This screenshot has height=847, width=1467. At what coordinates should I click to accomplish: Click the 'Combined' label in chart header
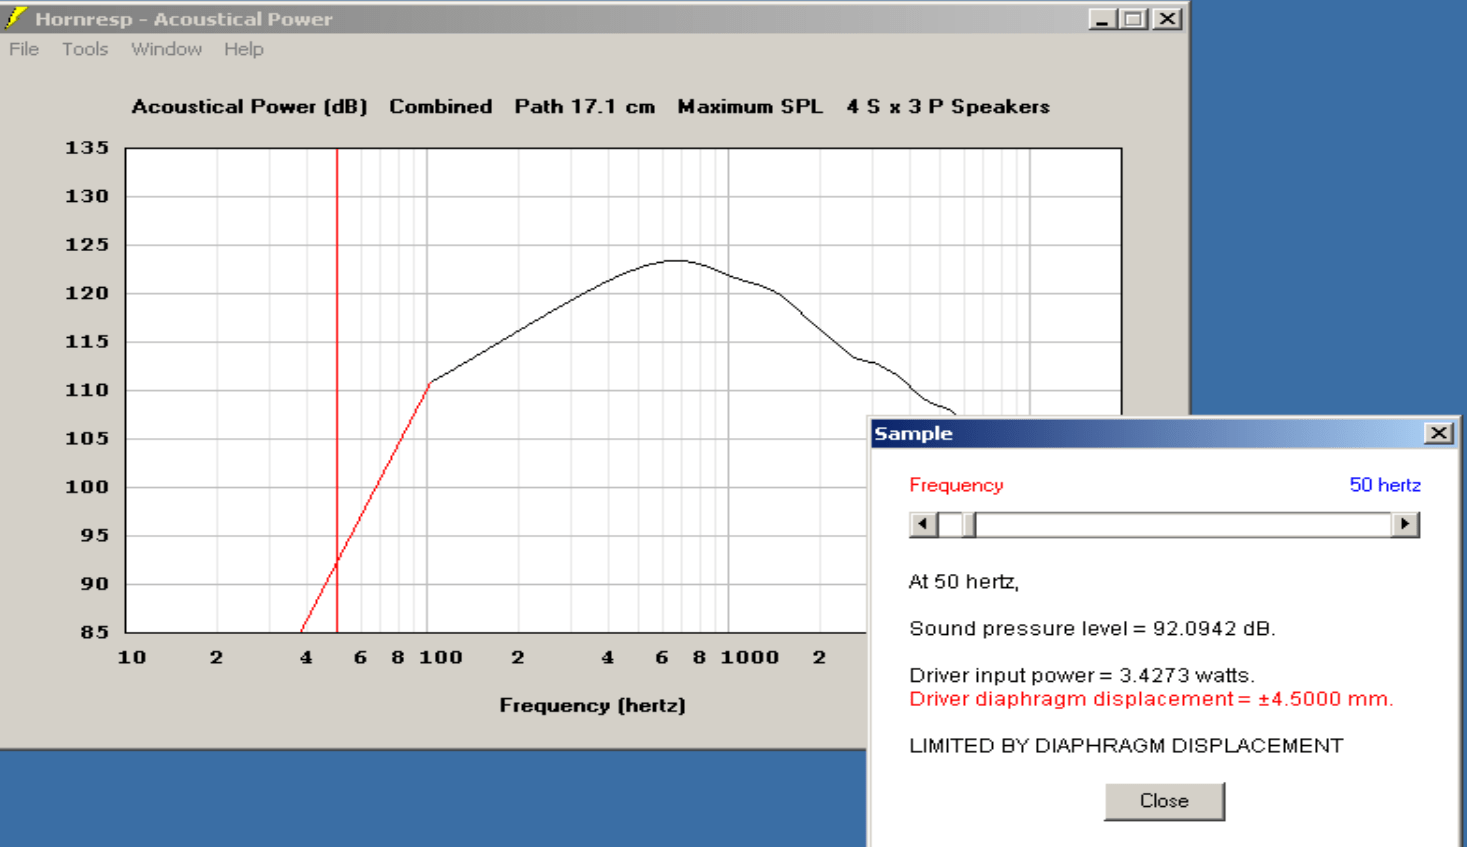(441, 107)
